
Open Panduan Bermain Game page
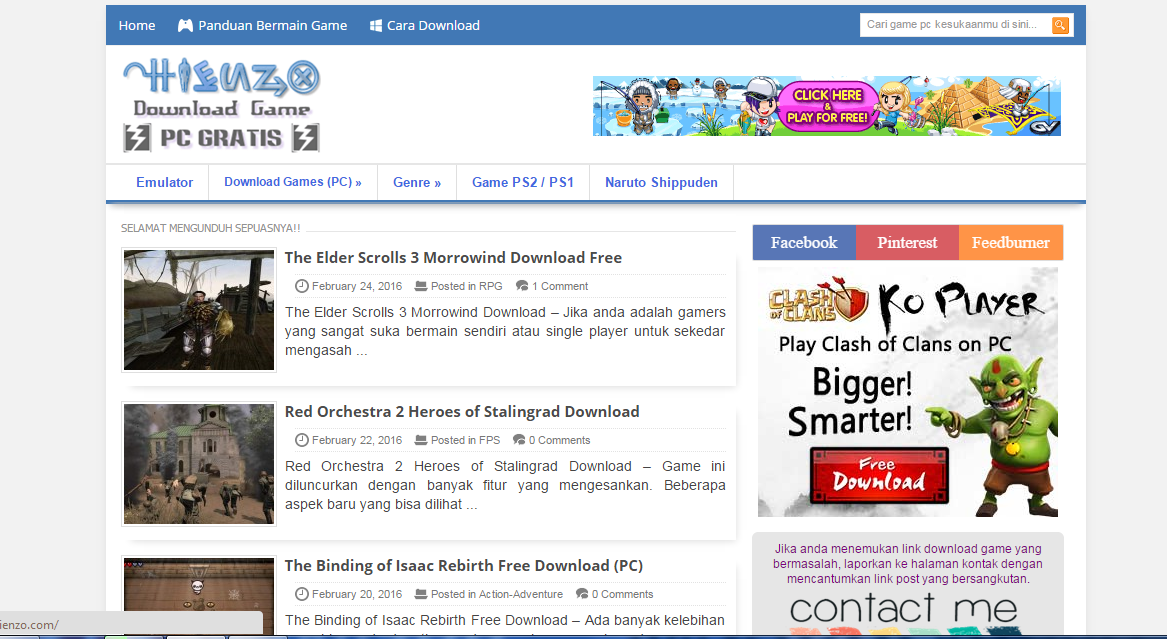coord(272,25)
